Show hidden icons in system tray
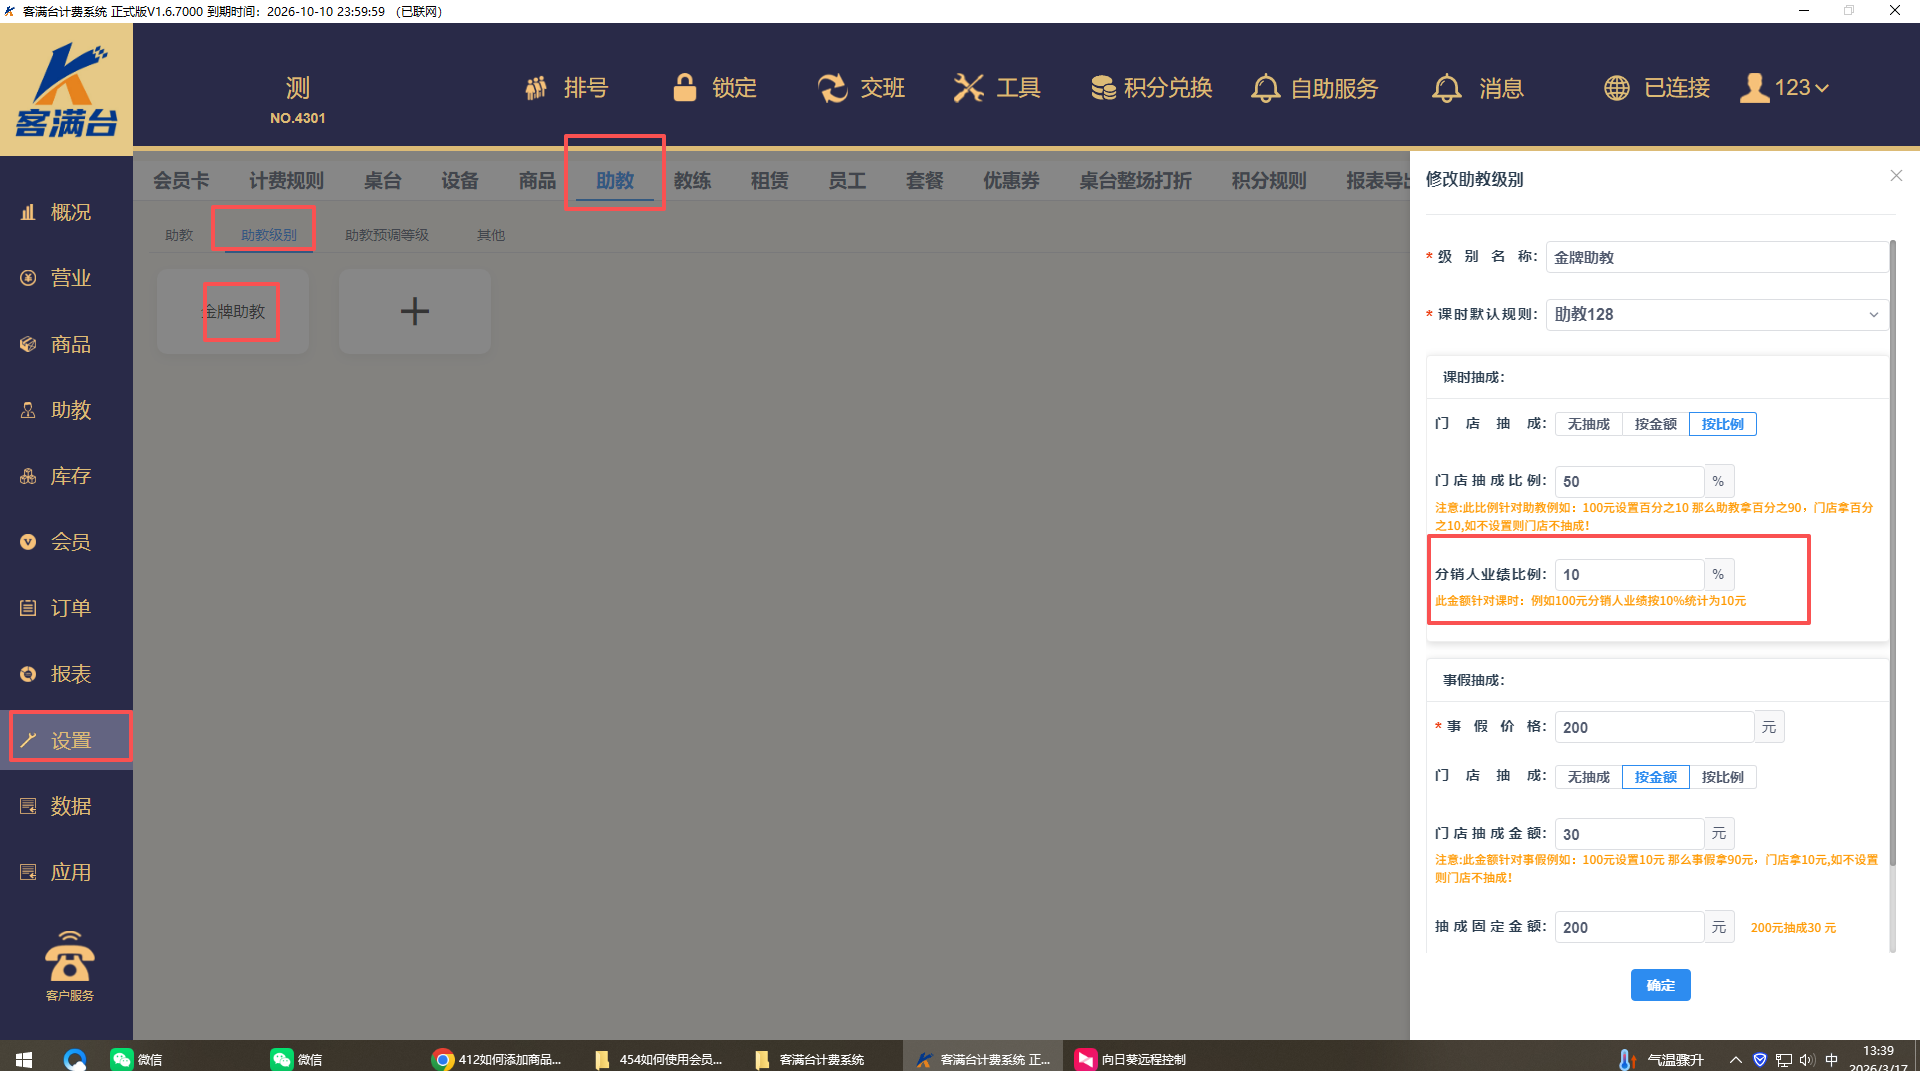This screenshot has height=1071, width=1920. tap(1735, 1059)
